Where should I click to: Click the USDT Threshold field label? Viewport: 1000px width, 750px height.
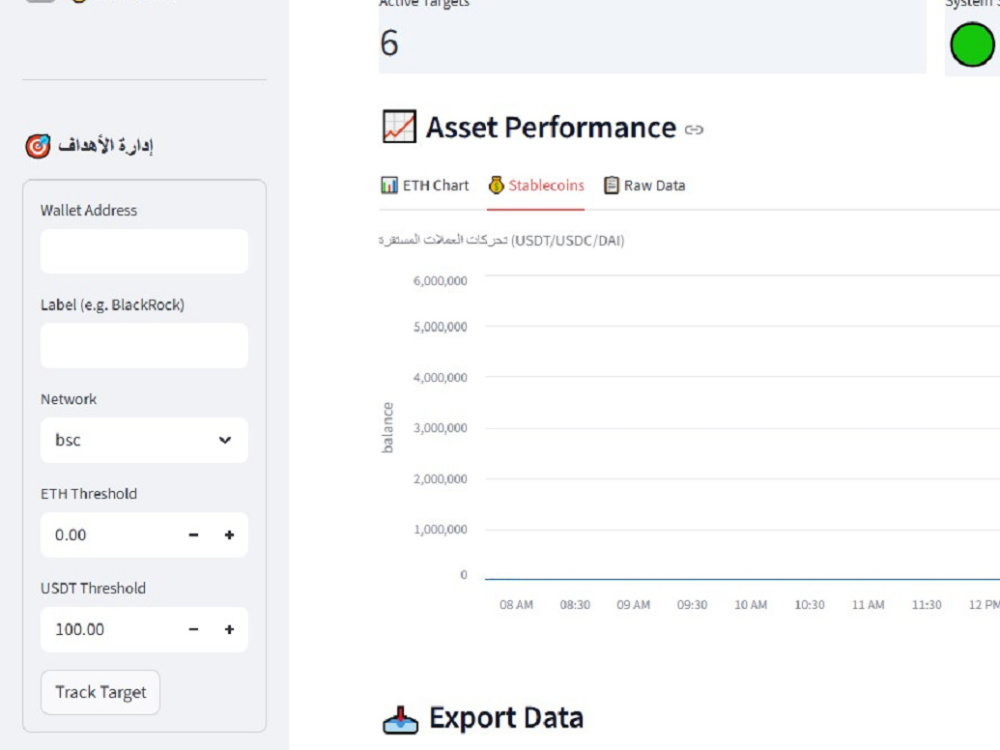tap(93, 588)
